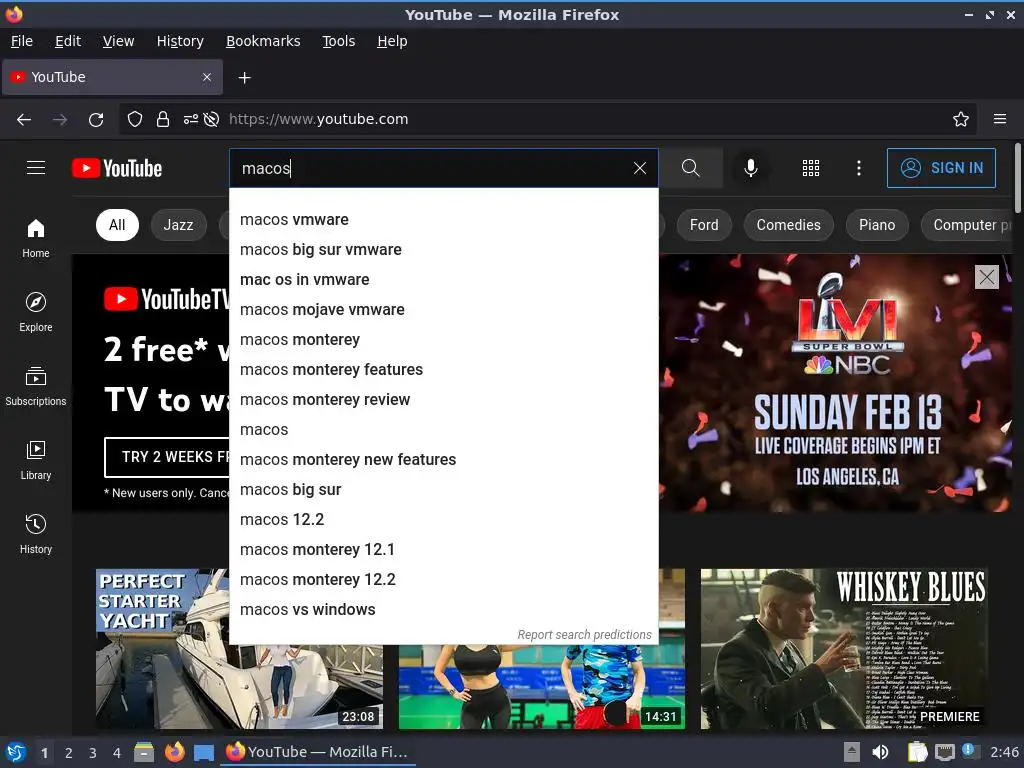Select the Computer filter chip
The height and width of the screenshot is (768, 1024).
point(967,225)
